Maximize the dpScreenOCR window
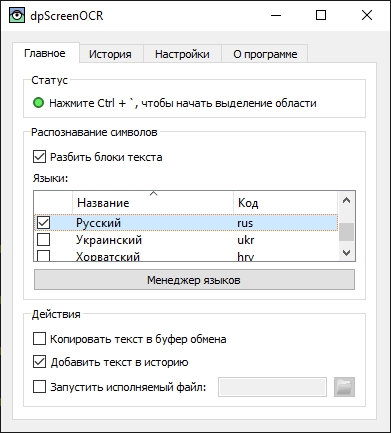Viewport: 391px width, 433px height. click(x=321, y=15)
